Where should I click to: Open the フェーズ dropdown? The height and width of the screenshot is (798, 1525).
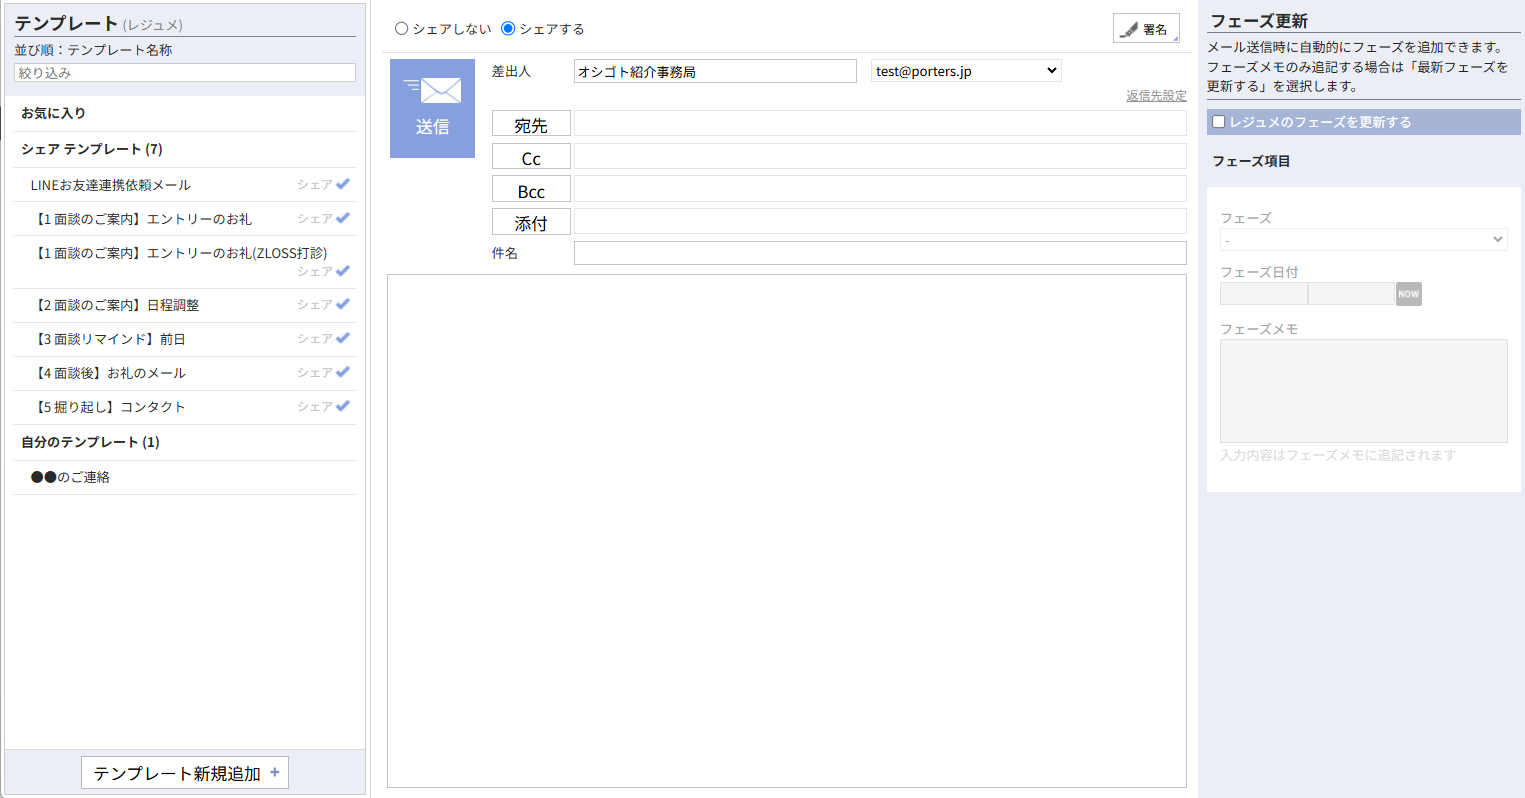coord(1363,240)
